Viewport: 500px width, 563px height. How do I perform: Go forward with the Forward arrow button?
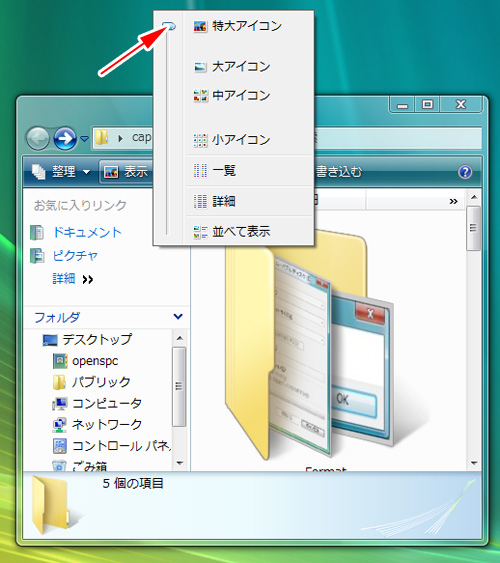tap(65, 138)
